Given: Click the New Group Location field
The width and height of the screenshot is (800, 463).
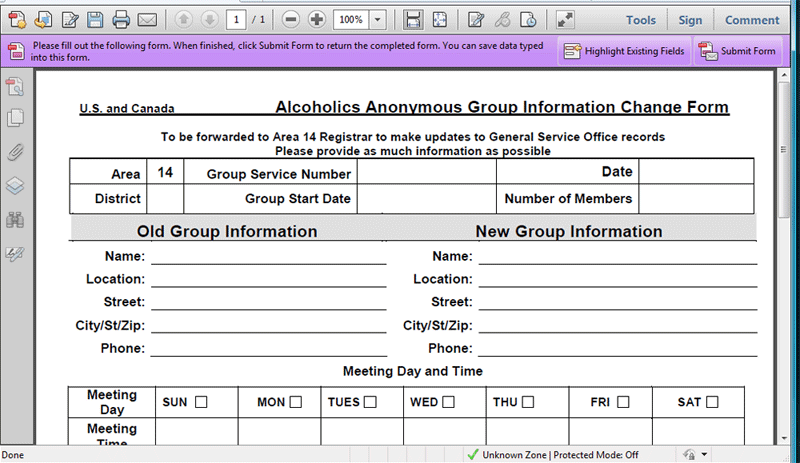Looking at the screenshot, I should [x=617, y=279].
